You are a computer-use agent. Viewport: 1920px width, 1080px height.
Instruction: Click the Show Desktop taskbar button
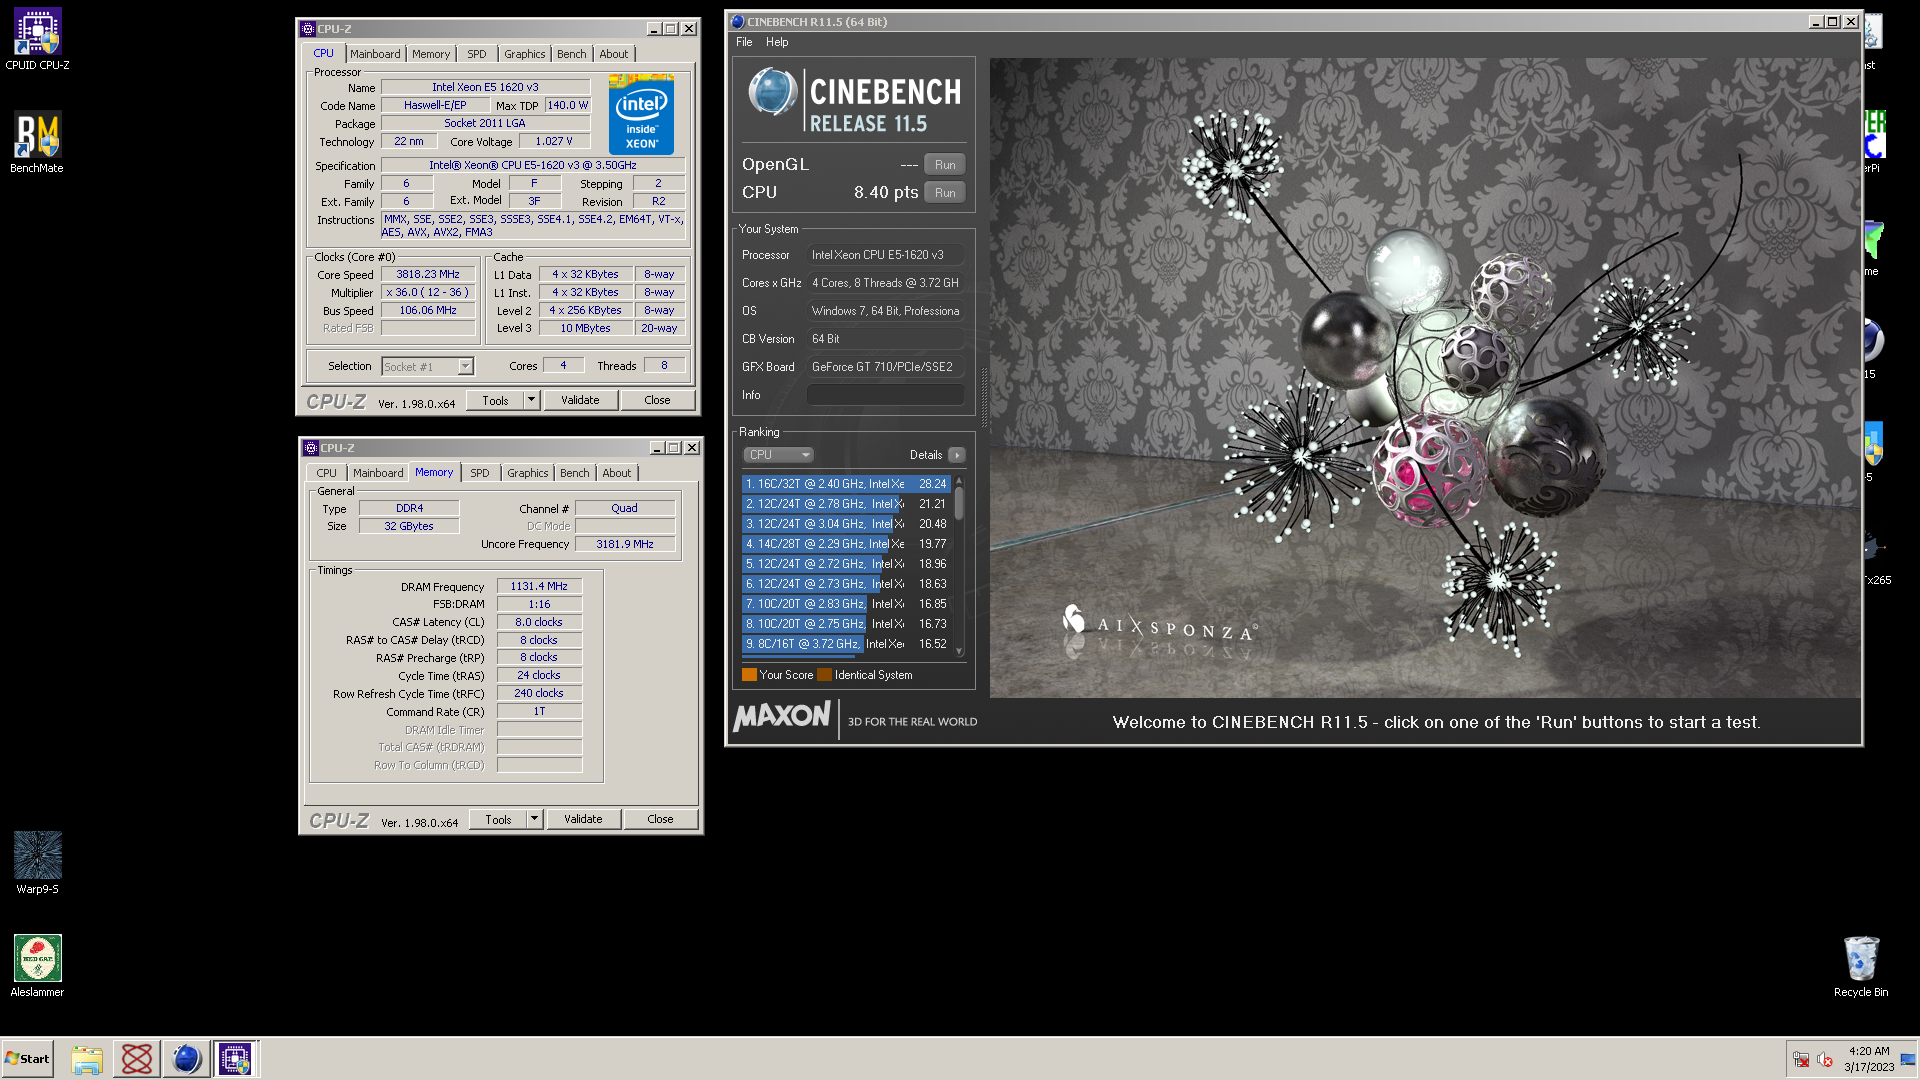1908,1059
